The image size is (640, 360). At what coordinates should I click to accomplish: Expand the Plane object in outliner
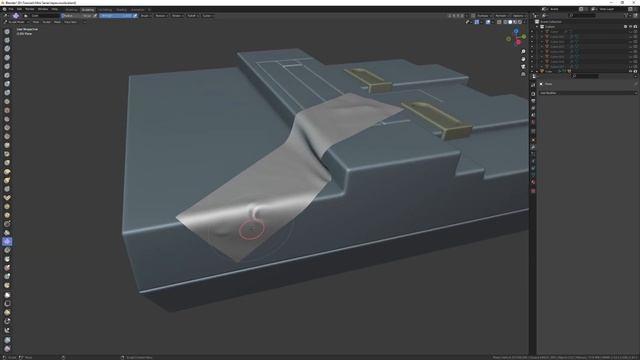point(537,71)
